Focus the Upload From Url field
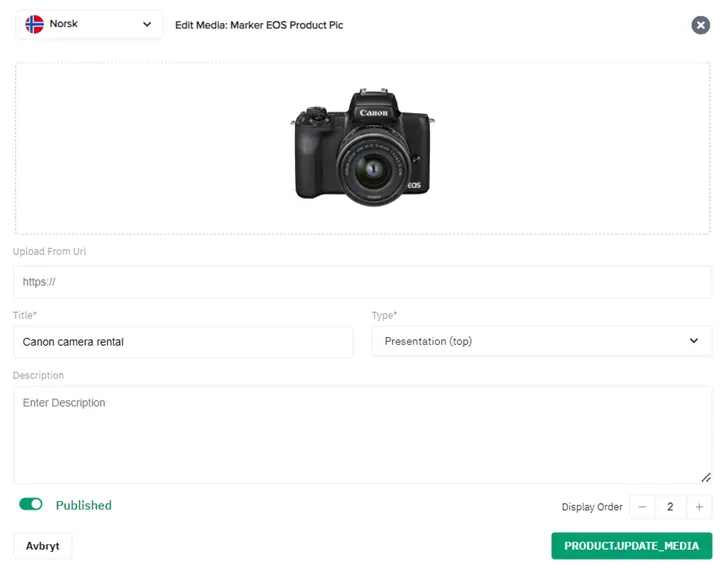This screenshot has height=575, width=724. (362, 282)
